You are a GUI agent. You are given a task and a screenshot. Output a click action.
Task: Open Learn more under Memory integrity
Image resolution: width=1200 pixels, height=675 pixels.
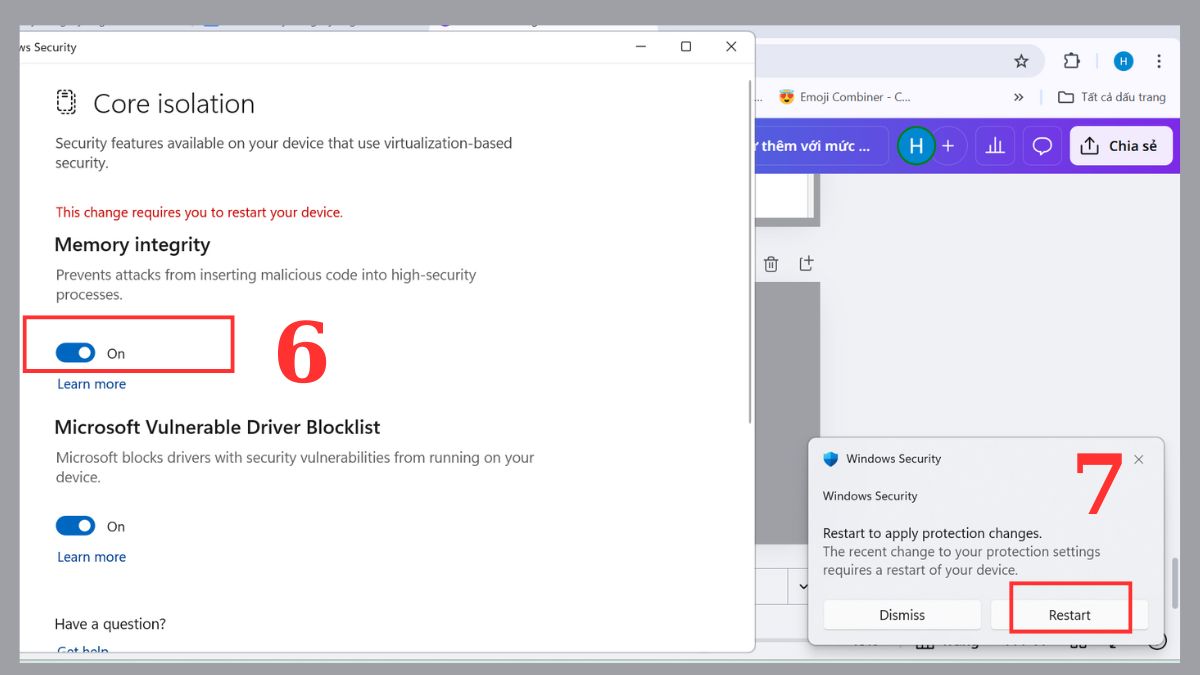pyautogui.click(x=91, y=384)
